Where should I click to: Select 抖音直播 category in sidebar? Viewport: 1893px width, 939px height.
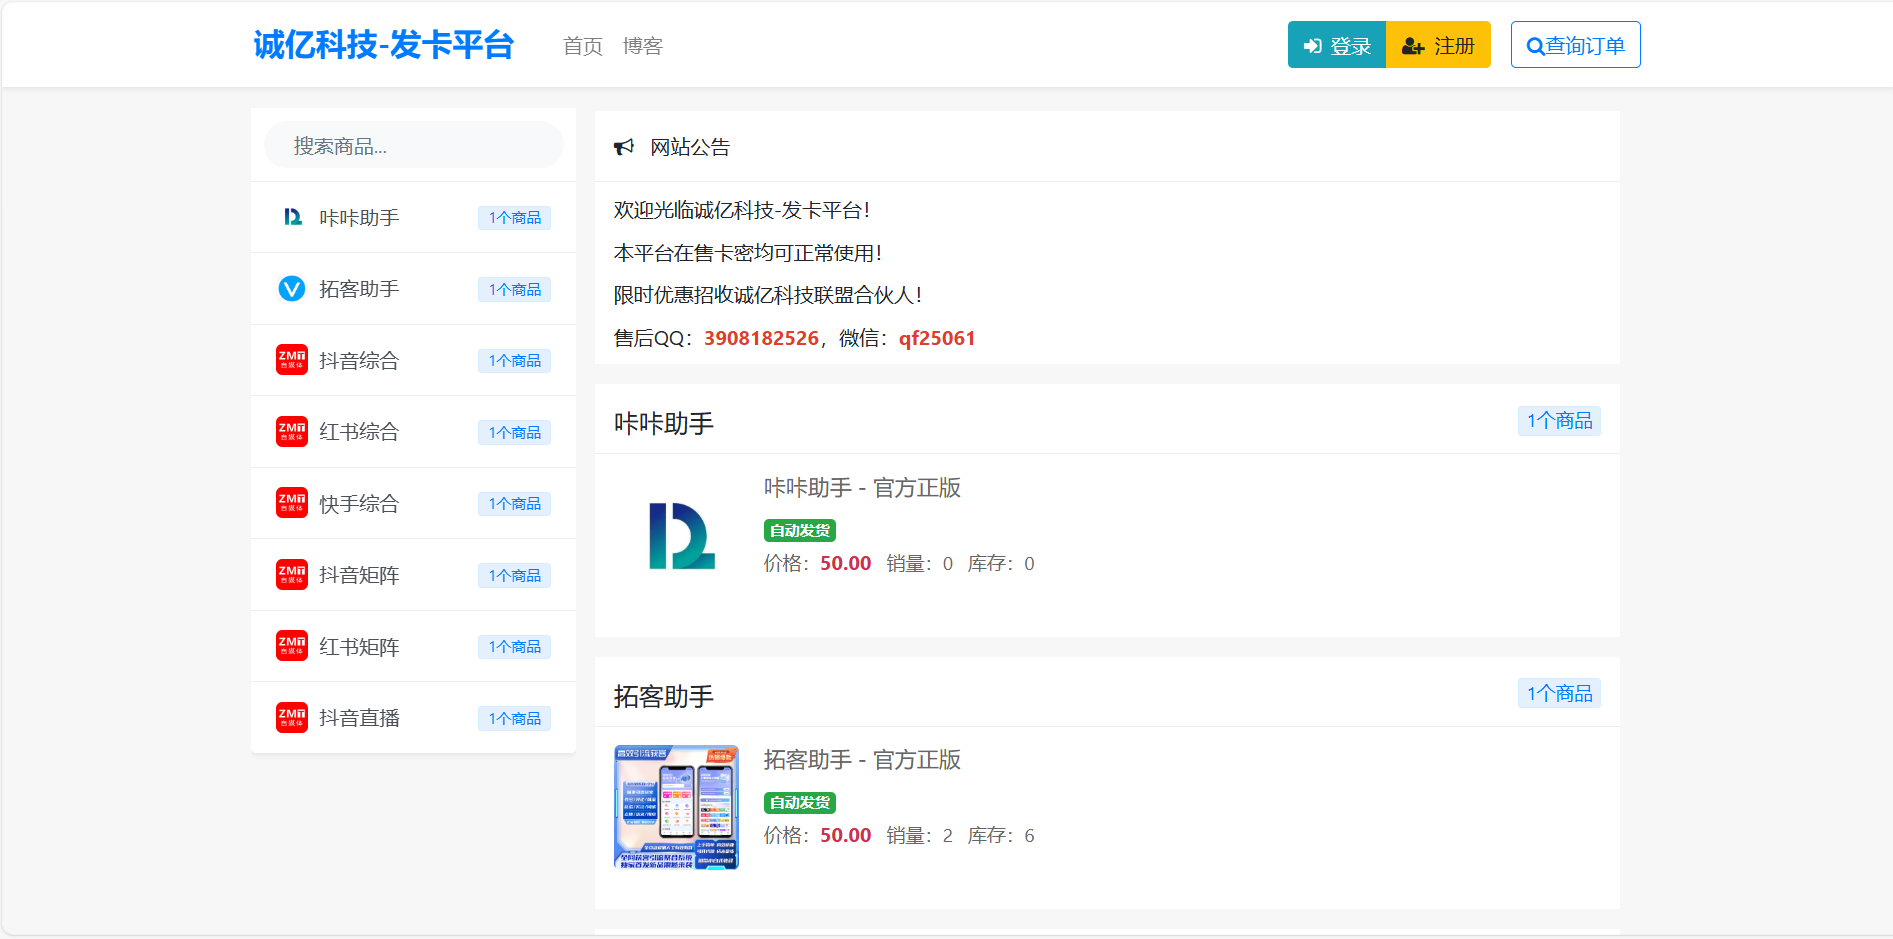413,718
